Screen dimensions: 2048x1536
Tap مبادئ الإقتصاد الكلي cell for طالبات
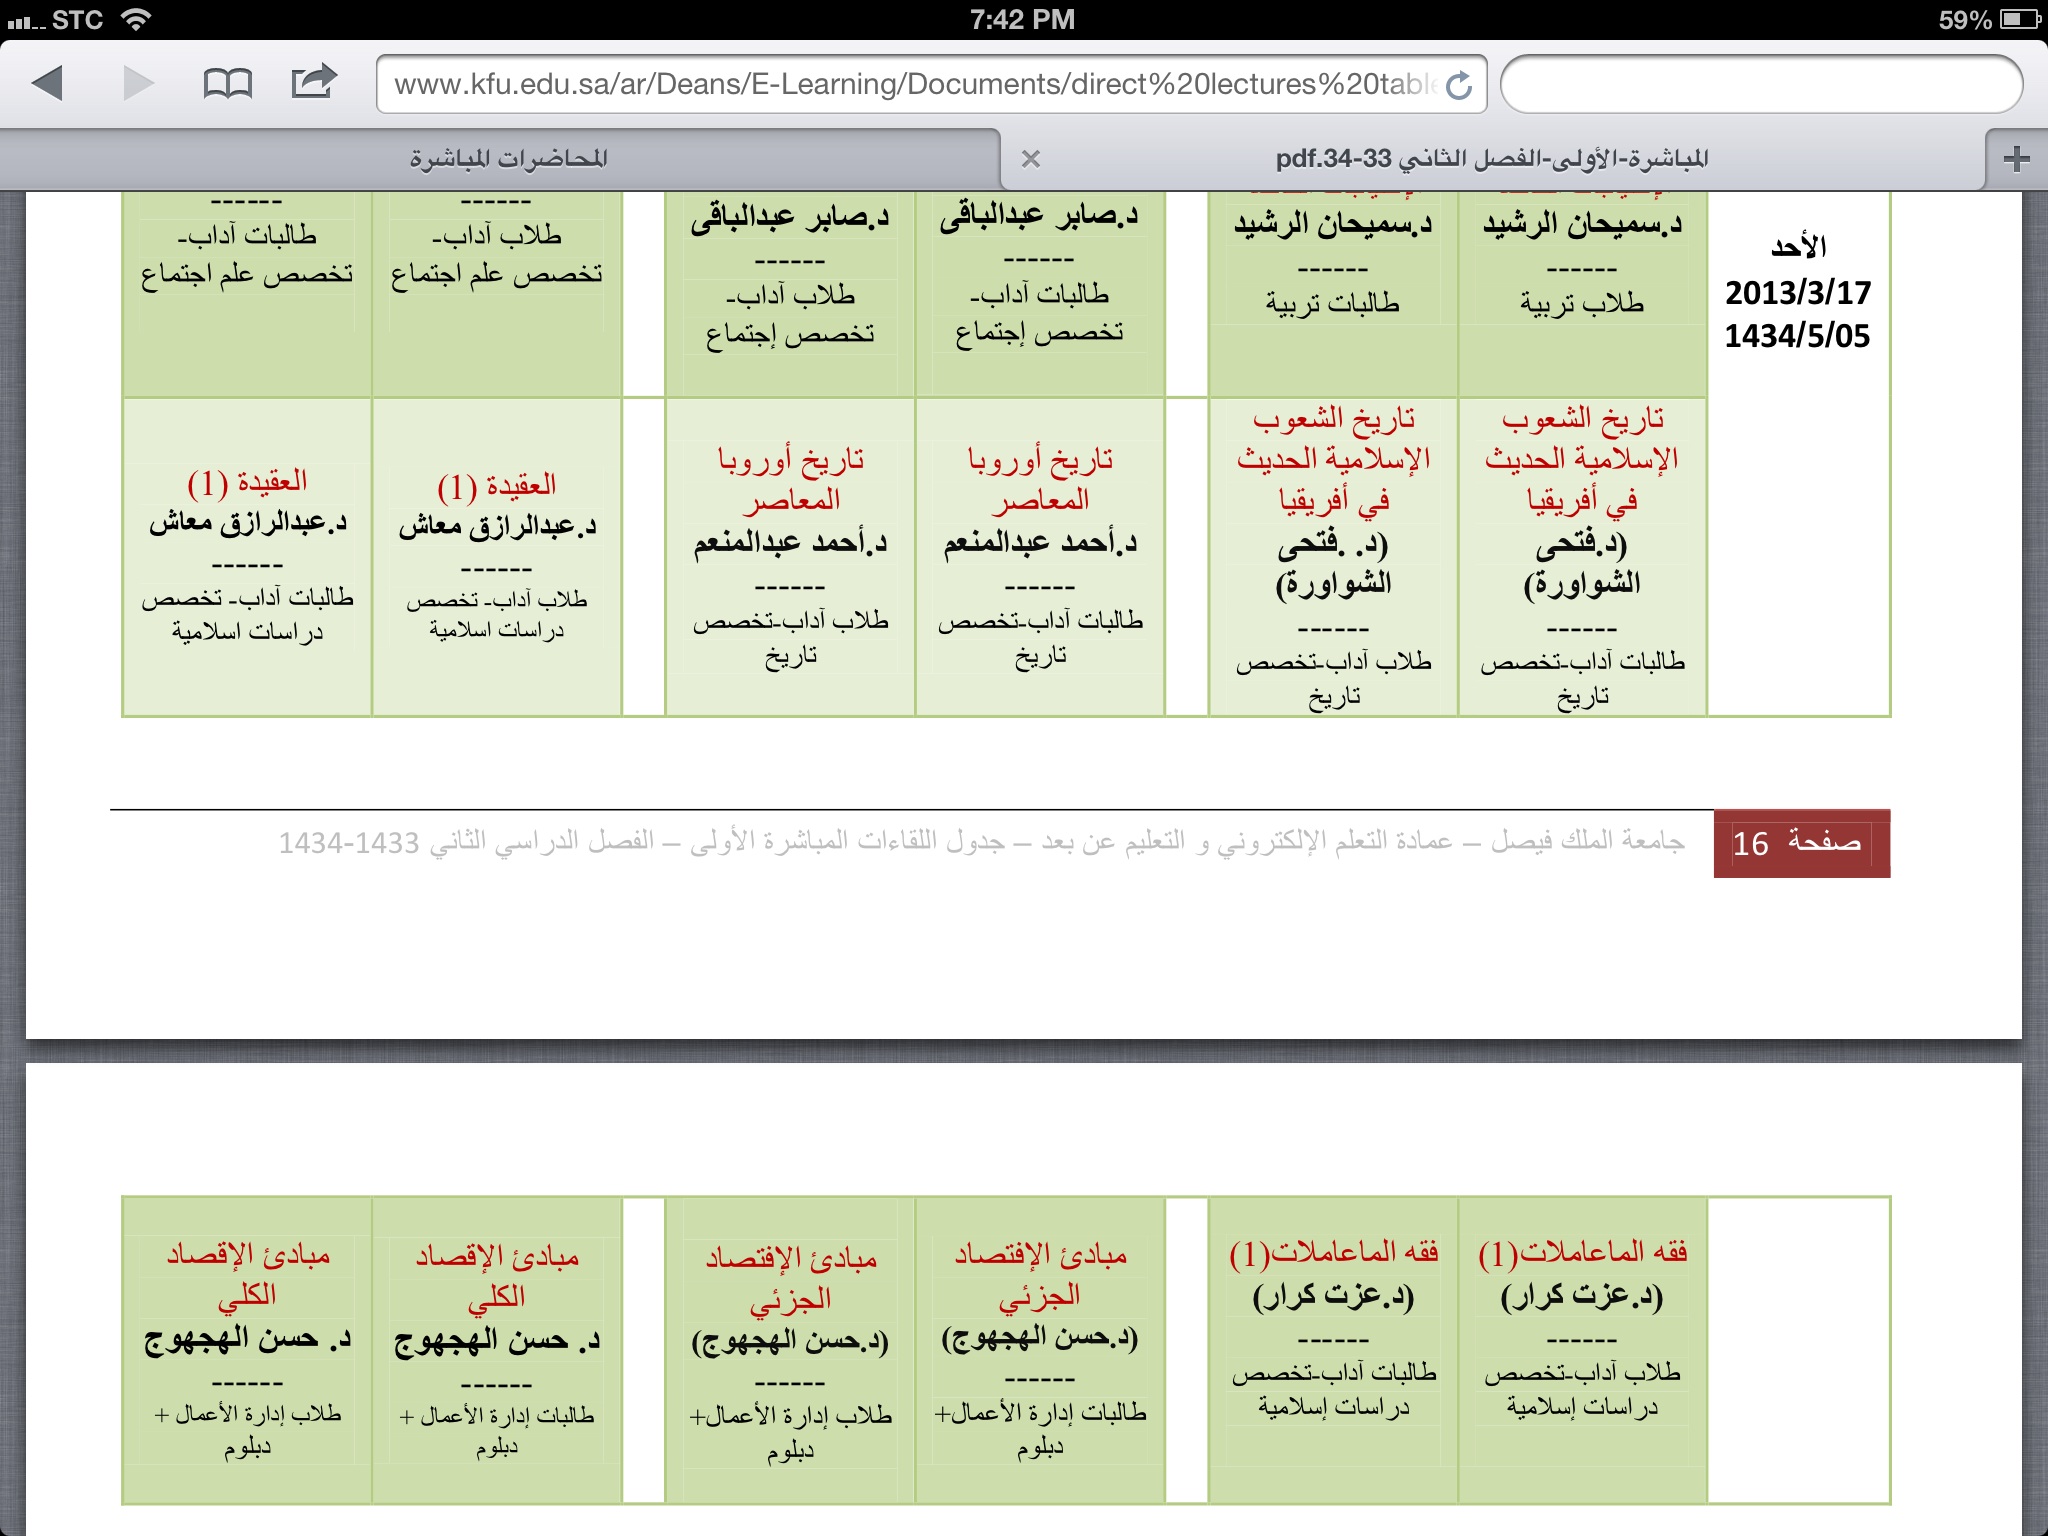coord(497,1350)
